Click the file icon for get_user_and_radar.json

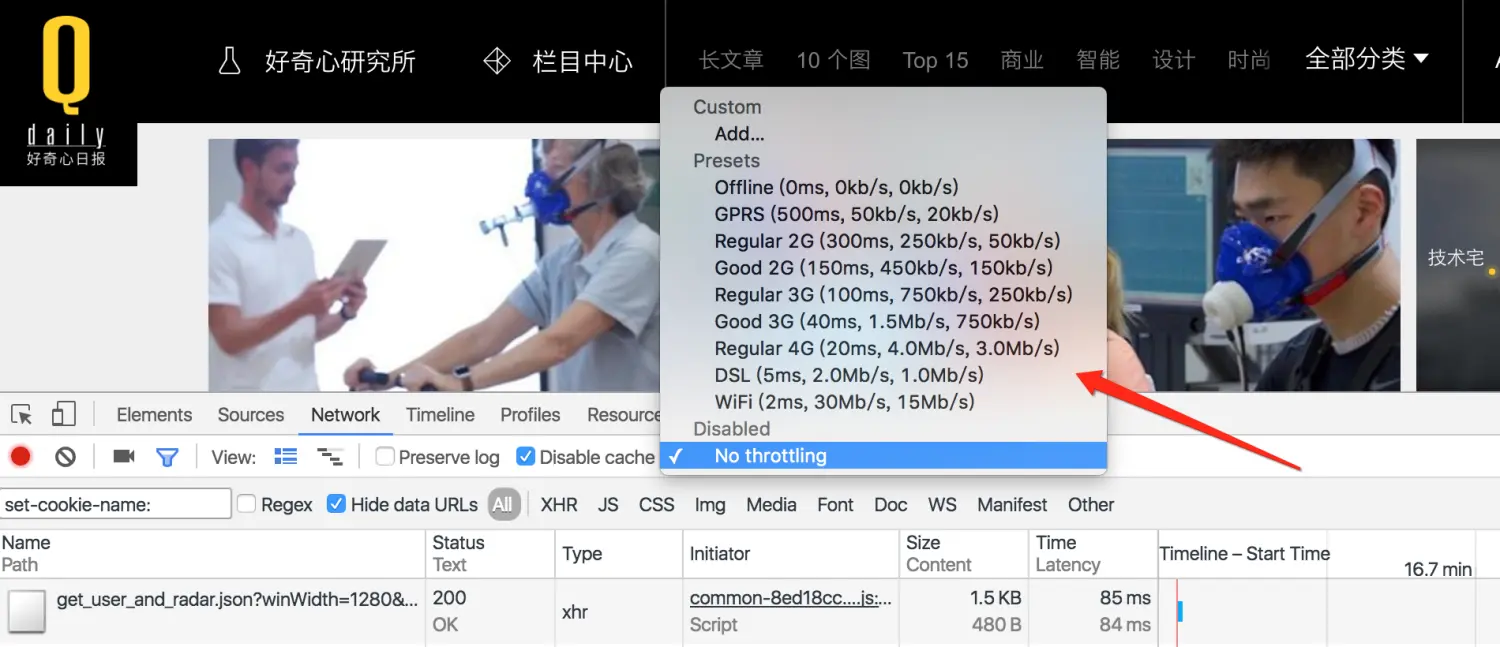point(27,611)
